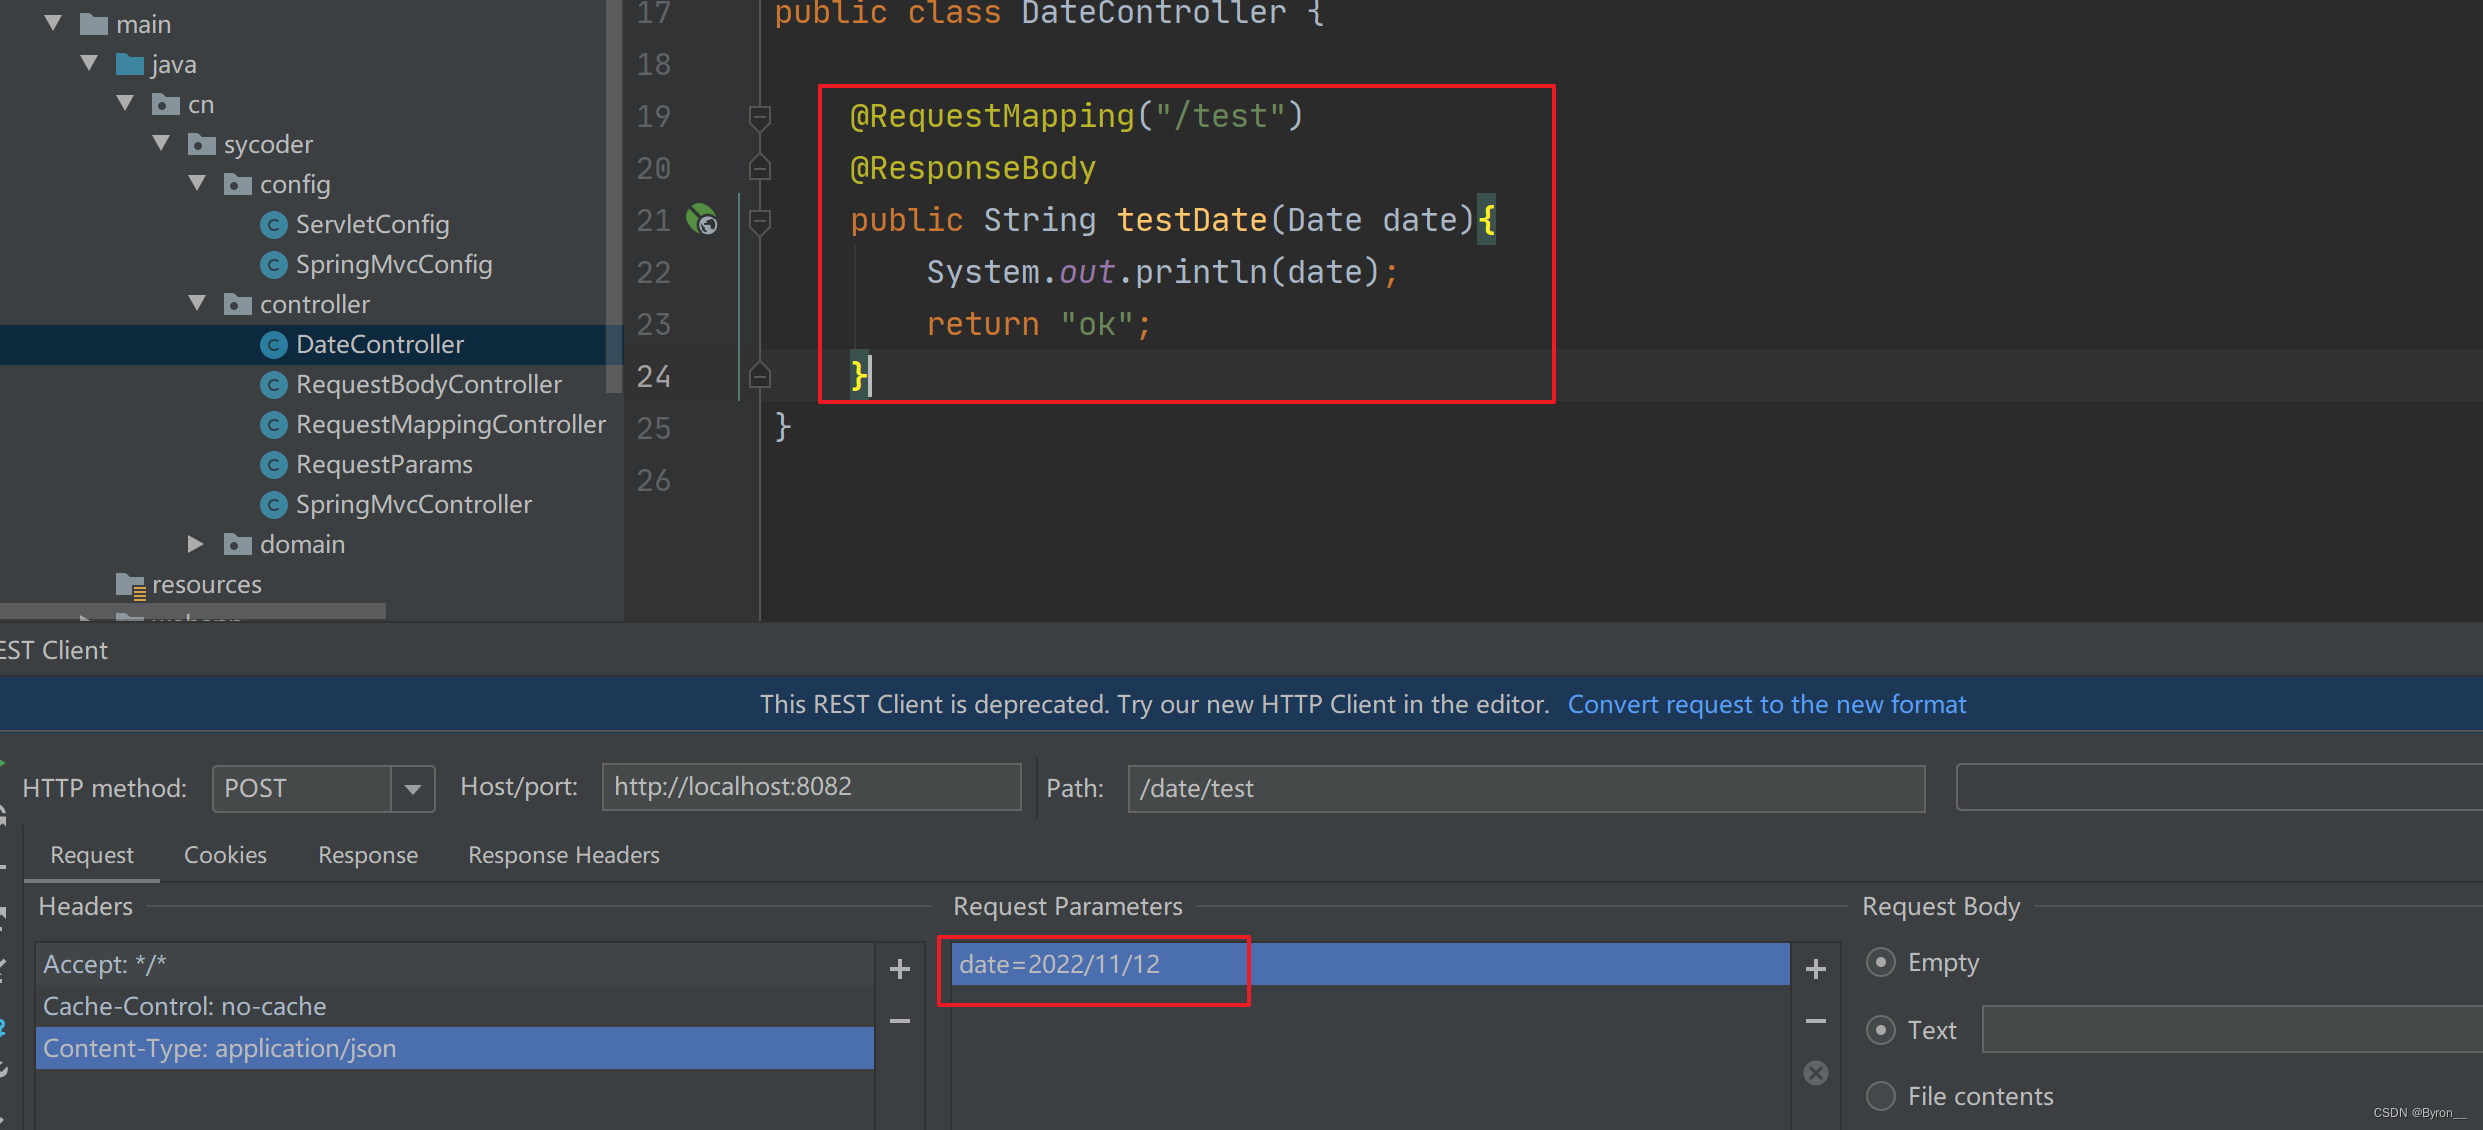Open RequestParams class
This screenshot has width=2483, height=1130.
tap(384, 464)
